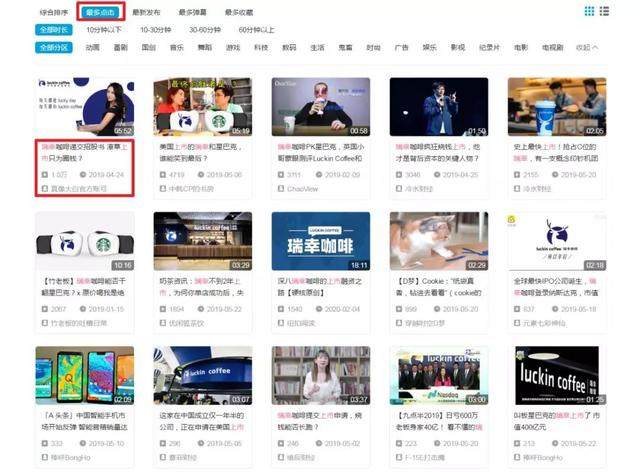The width and height of the screenshot is (640, 472).
Task: Open title 全球最快IPO公司诞生
Action: pos(555,287)
